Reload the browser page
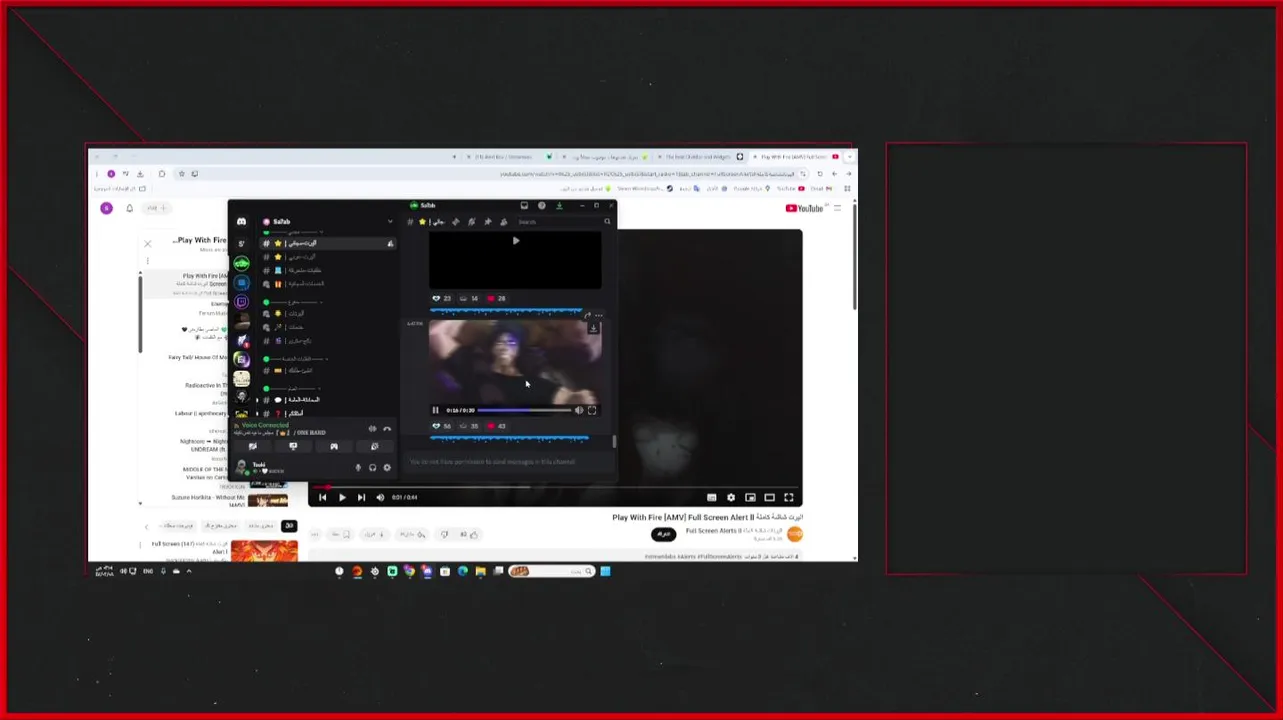The image size is (1283, 720). point(820,174)
